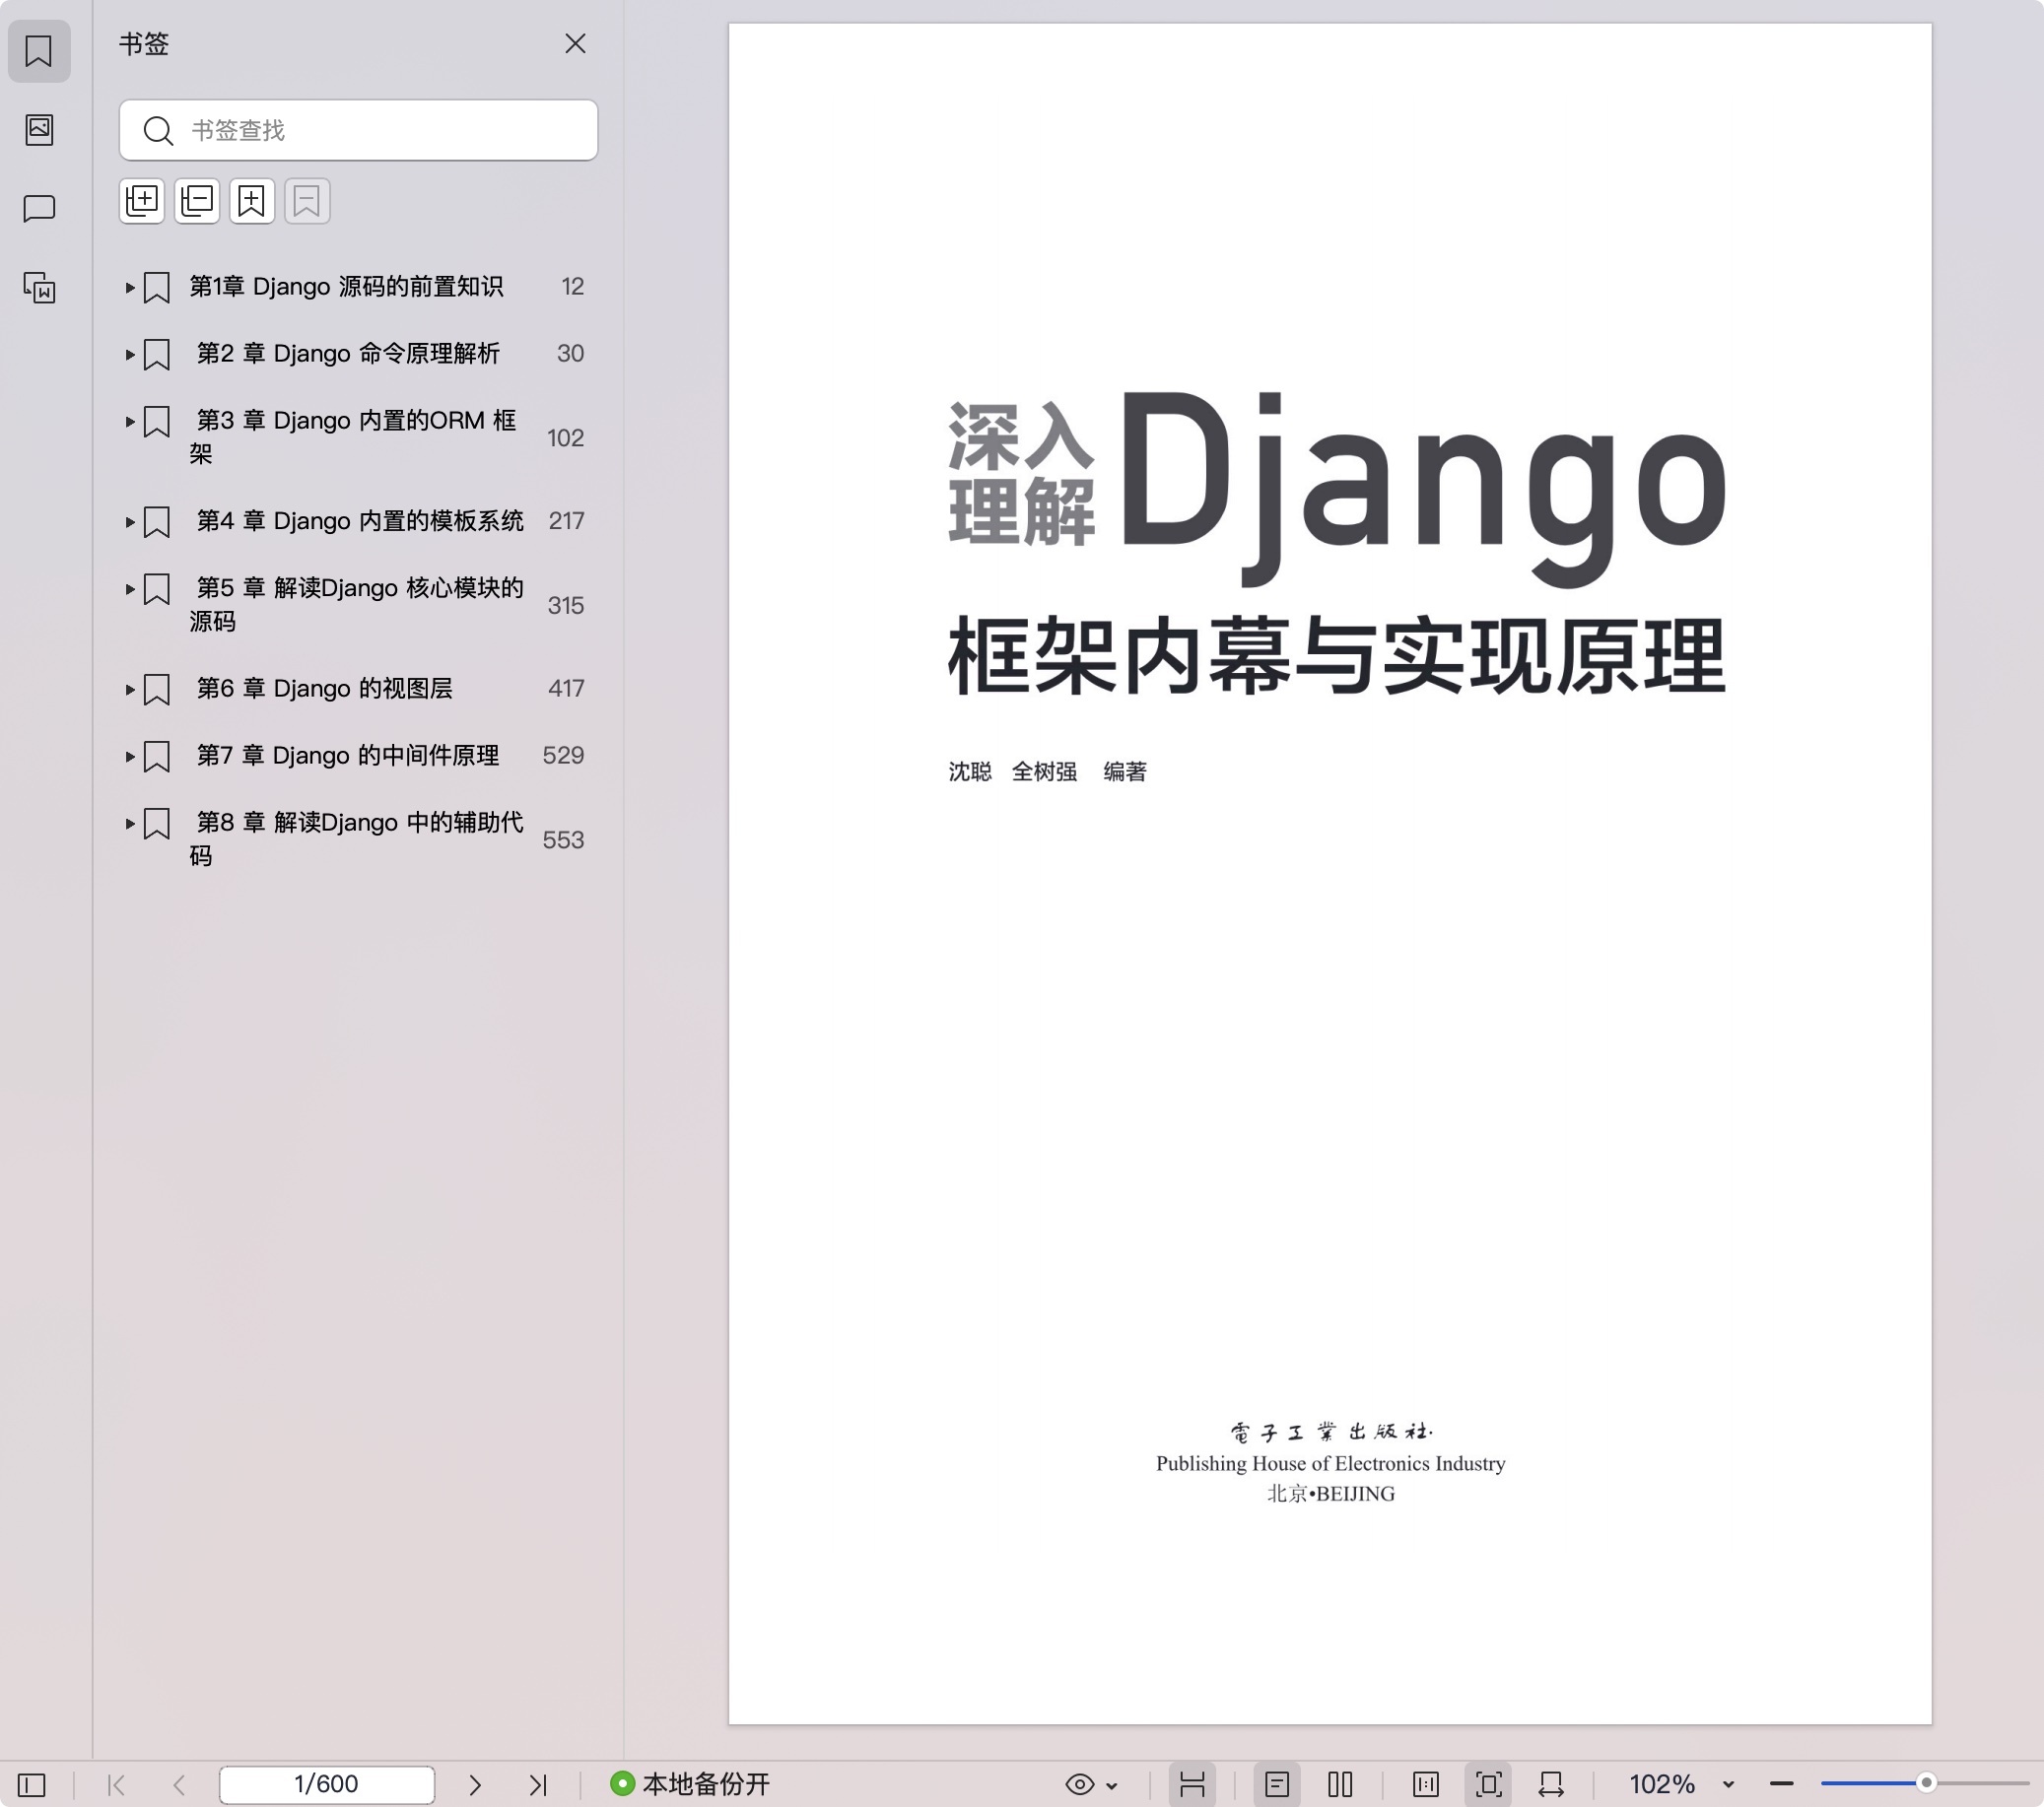Image resolution: width=2044 pixels, height=1807 pixels.
Task: Expand chapter 3 Django 内置的ORM 框架
Action: (130, 422)
